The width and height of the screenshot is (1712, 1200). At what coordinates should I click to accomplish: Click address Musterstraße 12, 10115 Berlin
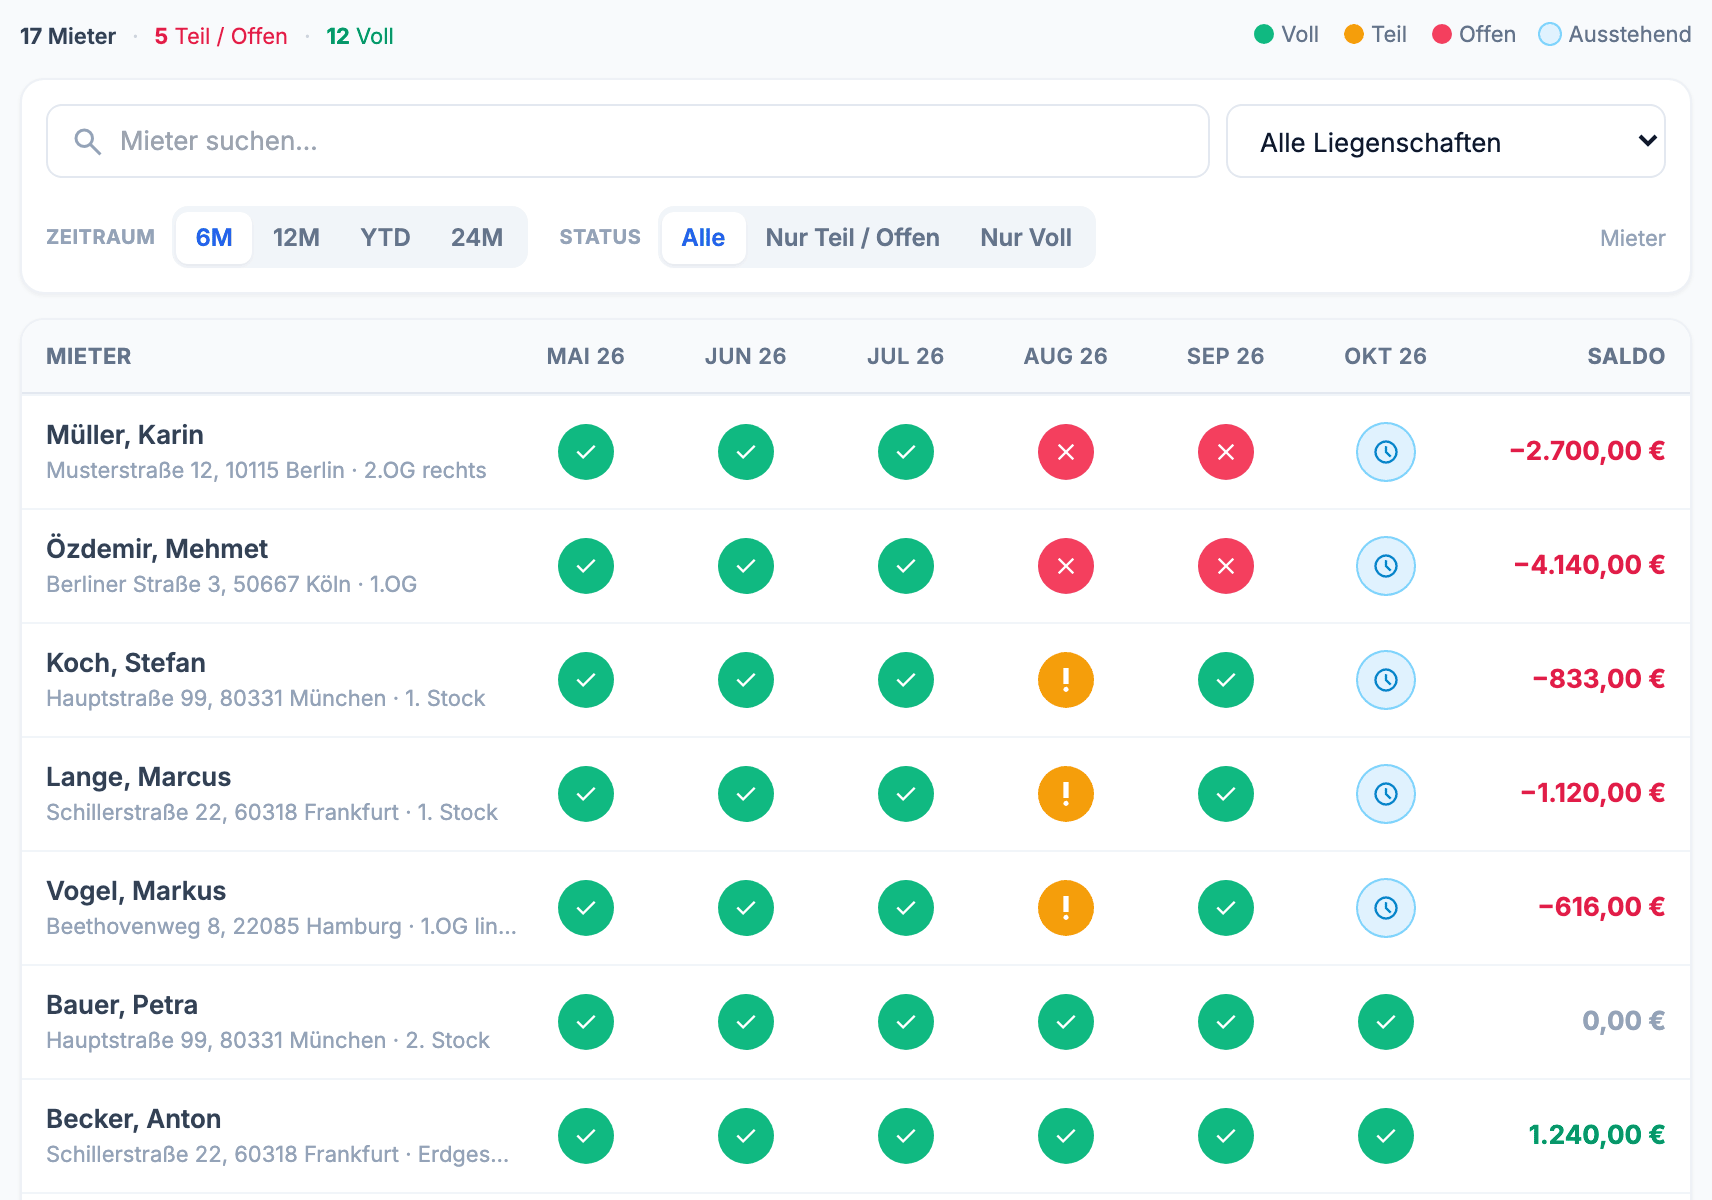point(195,471)
